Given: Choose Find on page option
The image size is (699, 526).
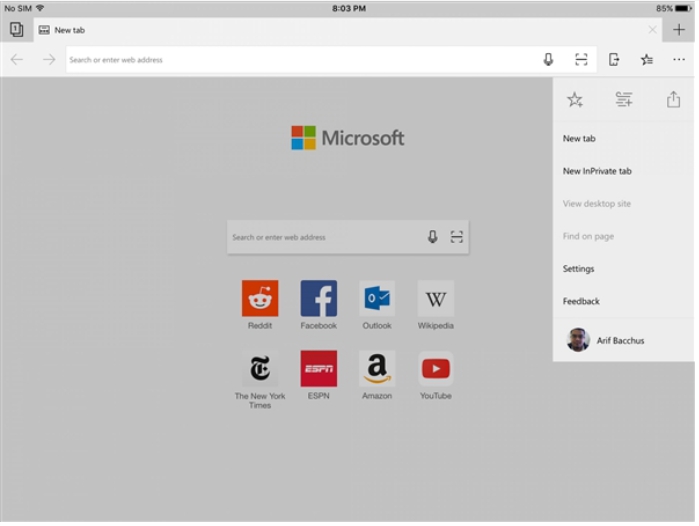Looking at the screenshot, I should (x=624, y=236).
